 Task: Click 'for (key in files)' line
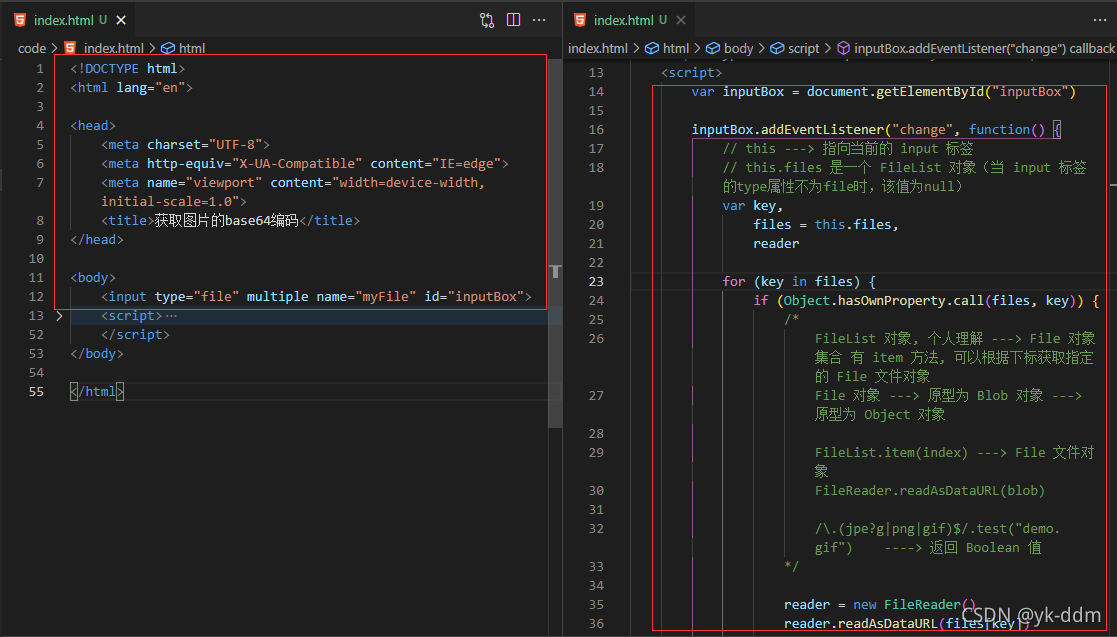(799, 281)
